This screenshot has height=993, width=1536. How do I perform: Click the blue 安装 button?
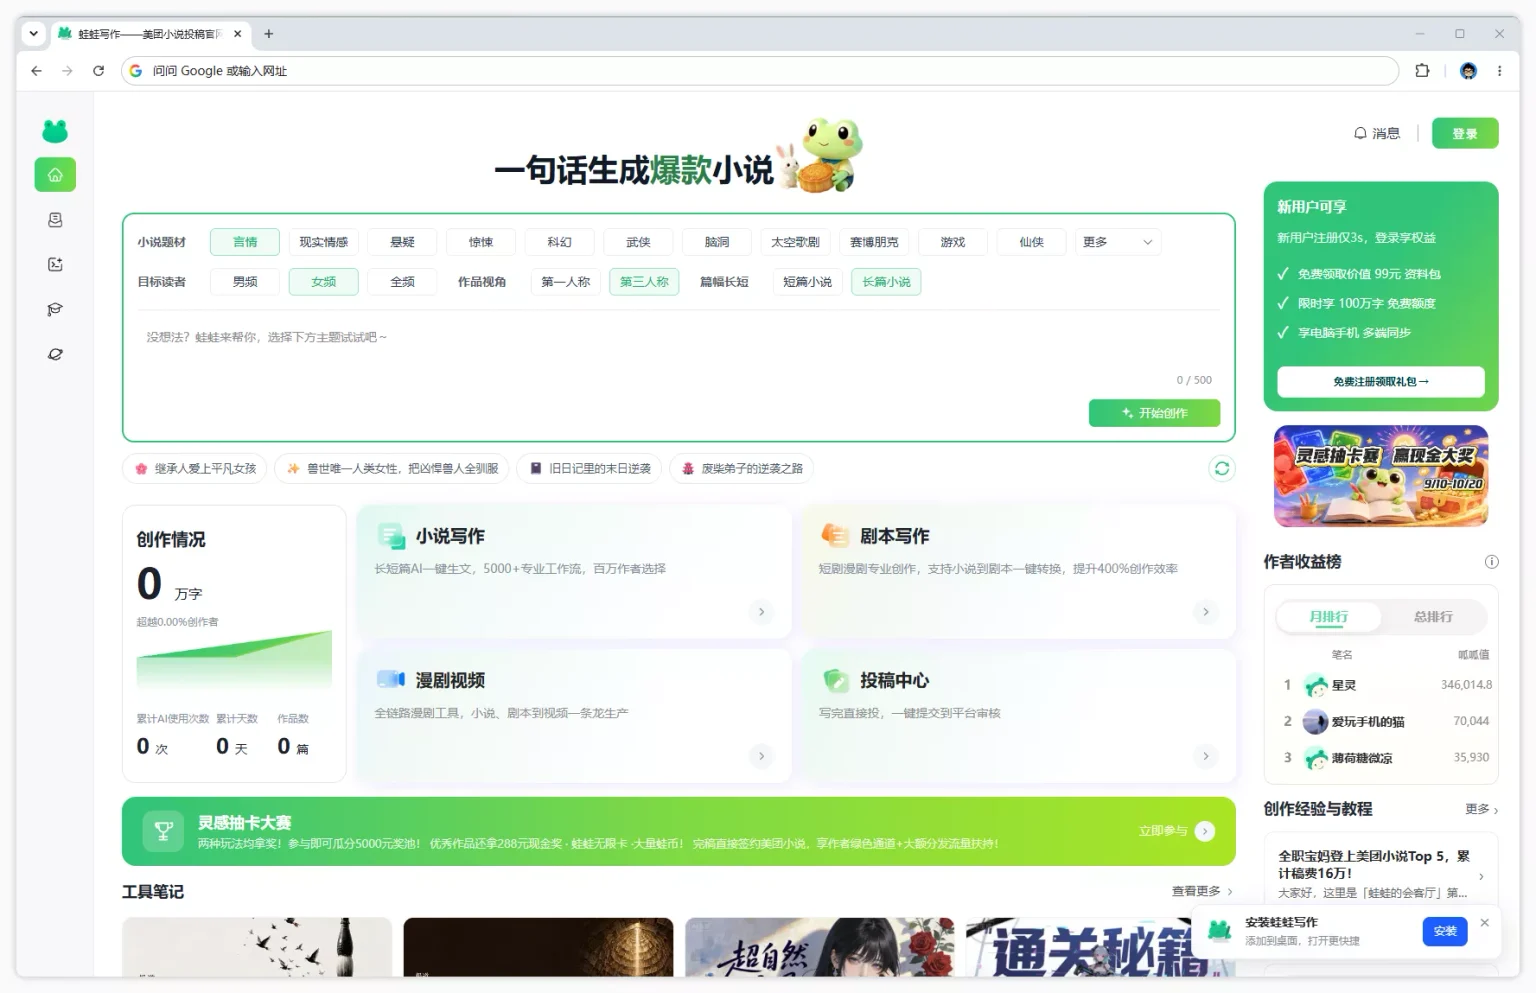(x=1445, y=931)
